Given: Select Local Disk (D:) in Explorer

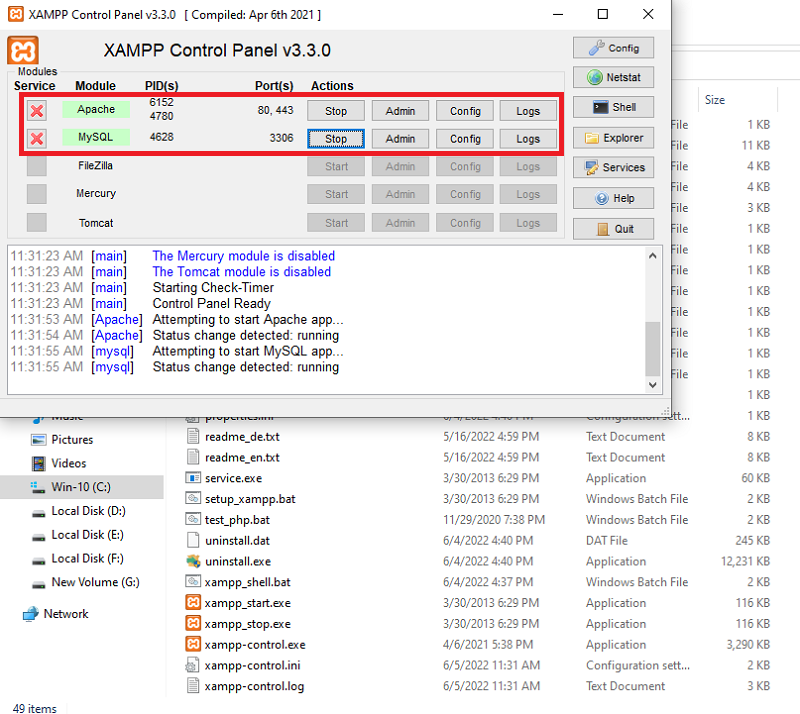Looking at the screenshot, I should (88, 511).
